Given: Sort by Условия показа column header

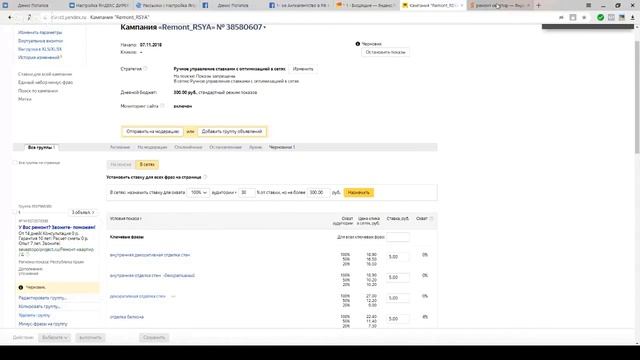Looking at the screenshot, I should [126, 219].
